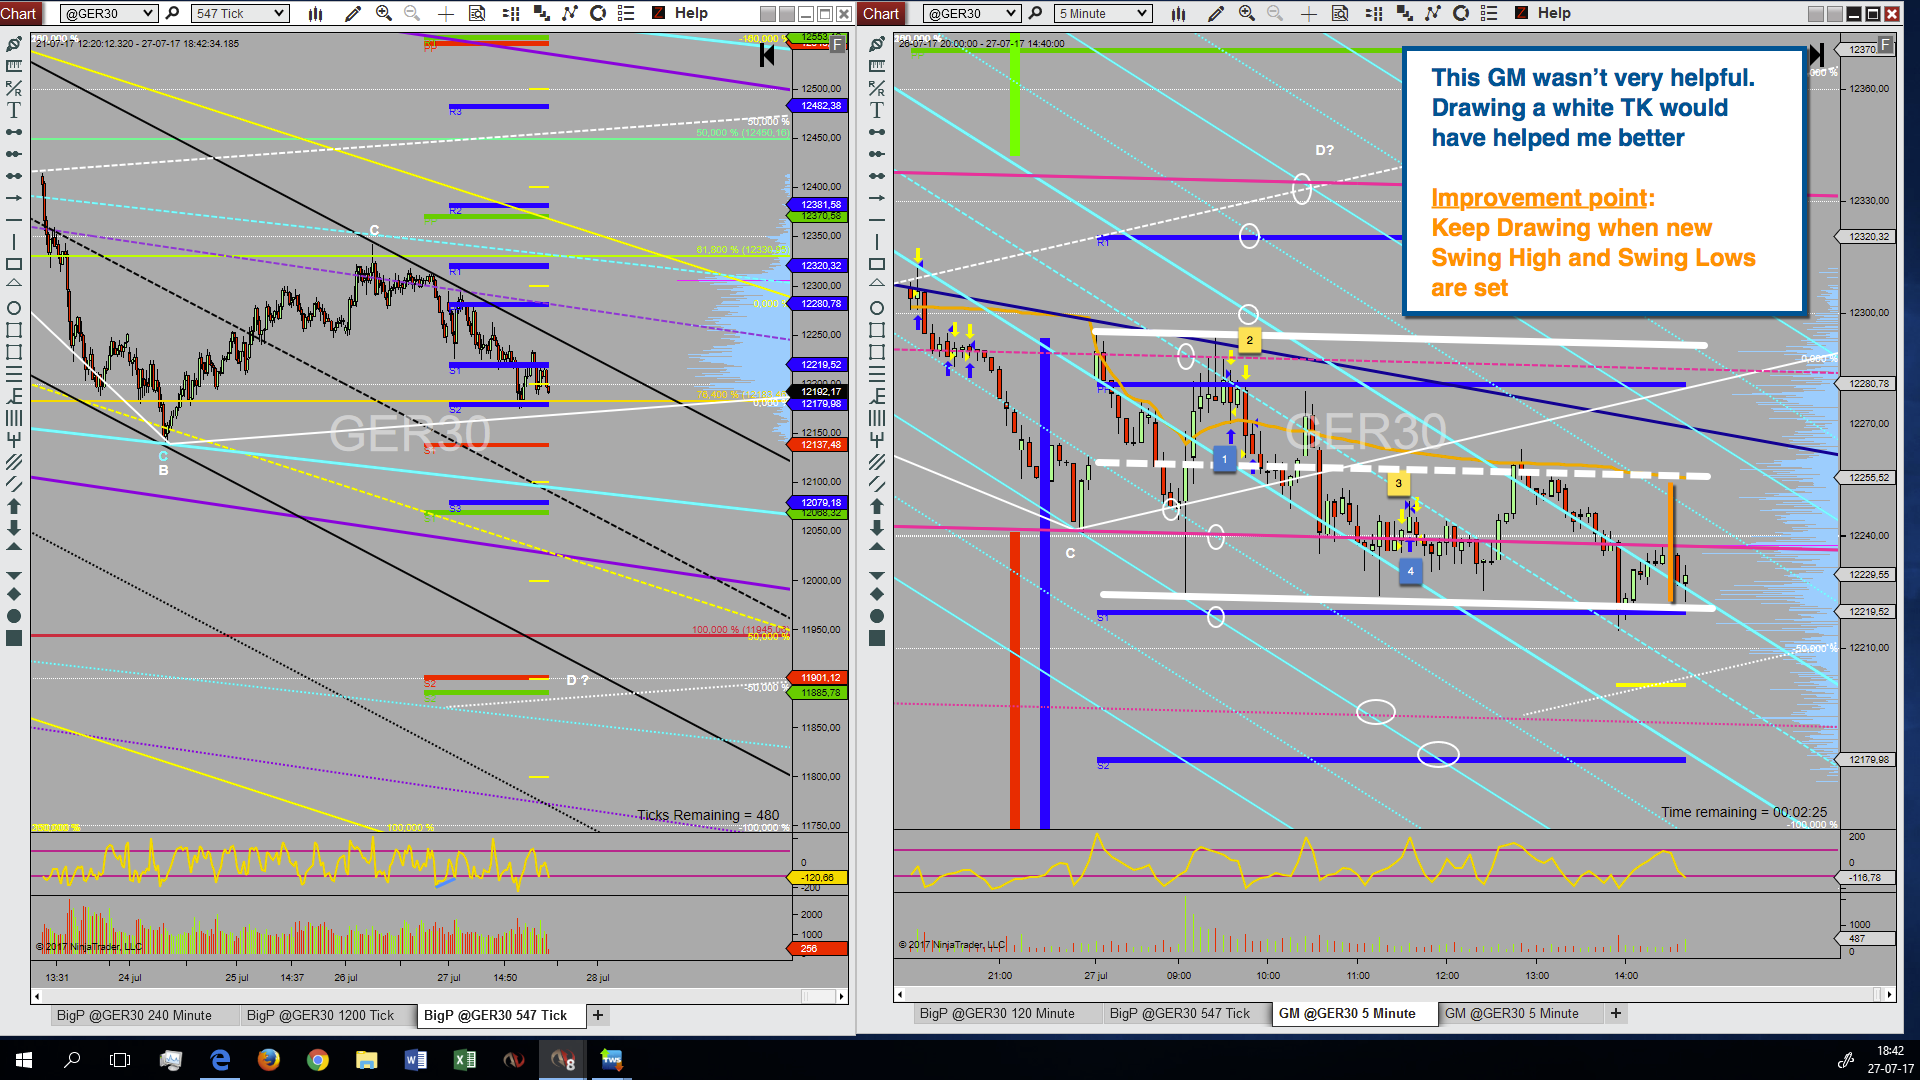Select the draw pencil tool in right chart
This screenshot has width=1920, height=1080.
pos(1215,13)
